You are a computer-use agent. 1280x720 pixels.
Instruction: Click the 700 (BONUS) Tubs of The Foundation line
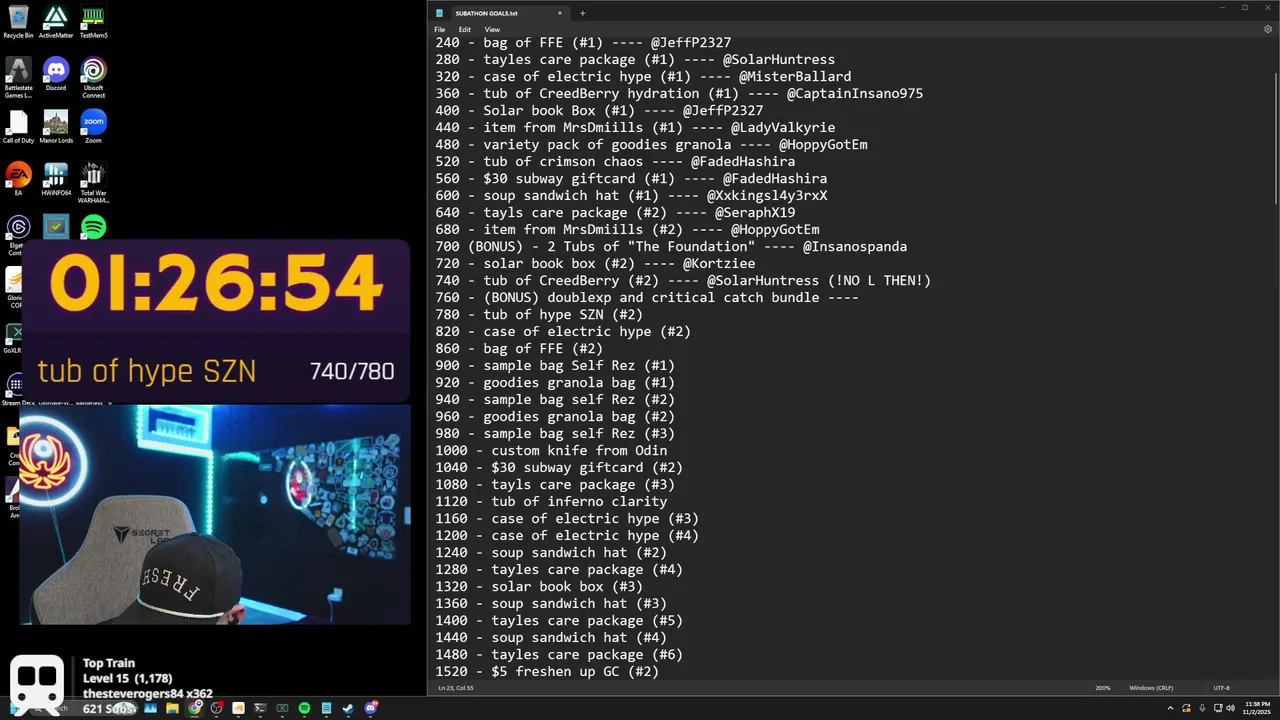[671, 247]
